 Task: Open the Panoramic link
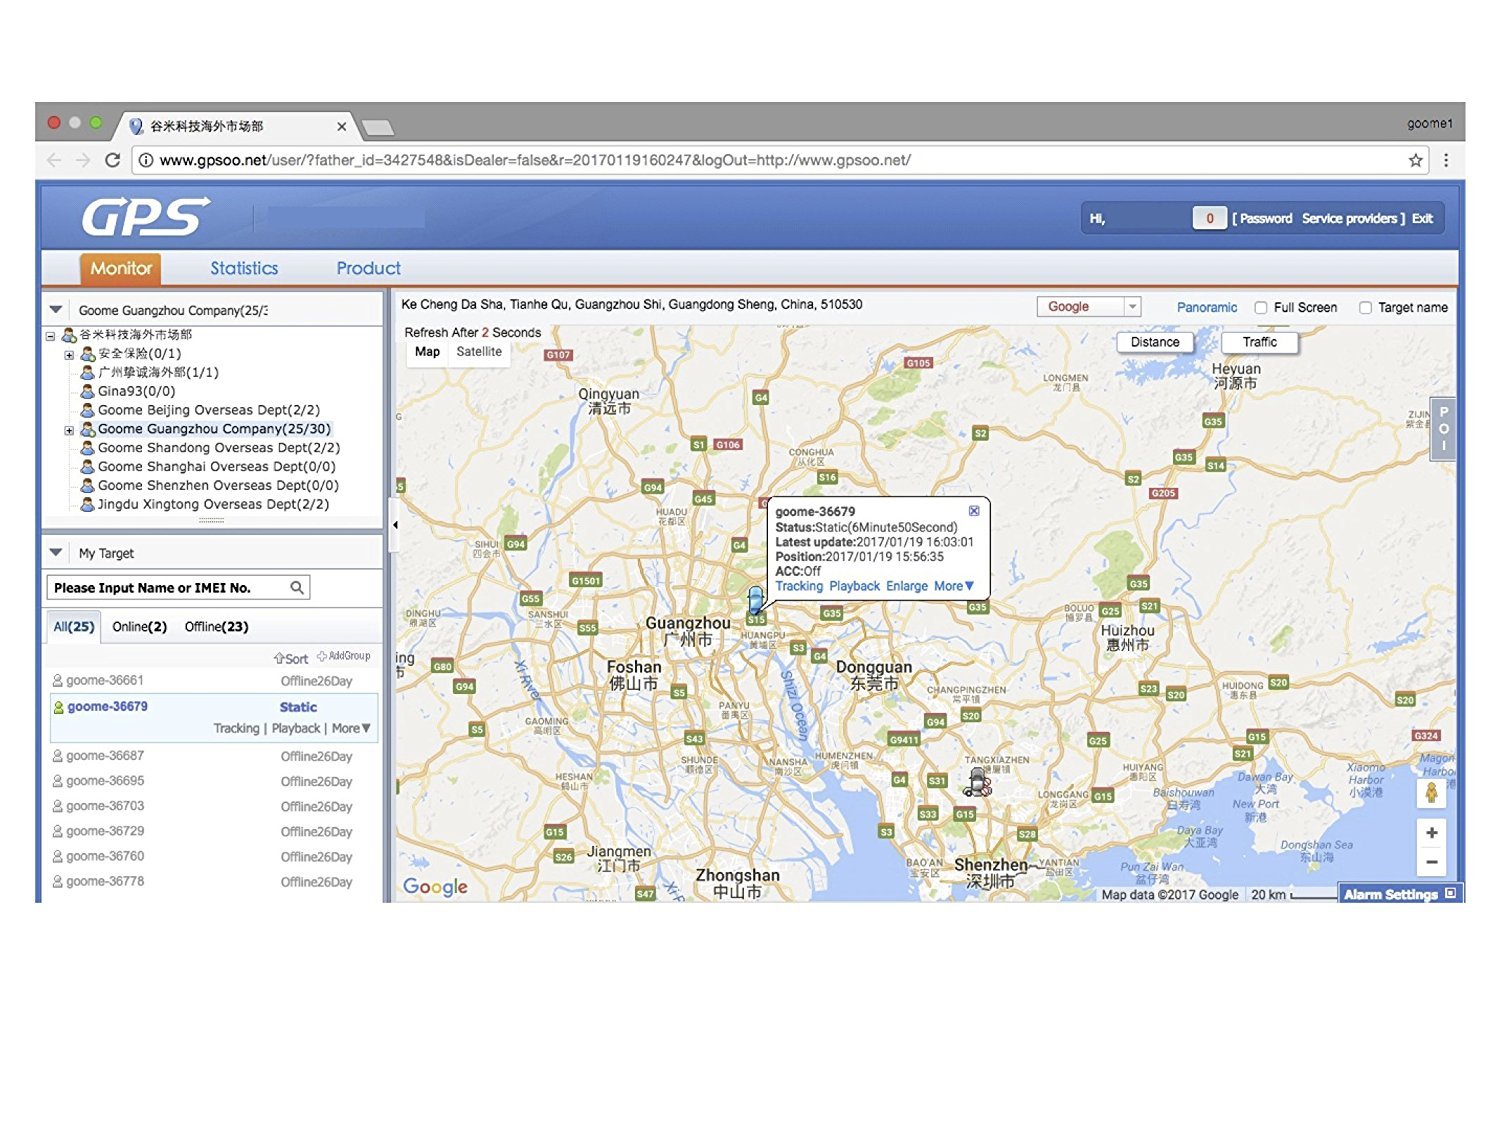pyautogui.click(x=1207, y=308)
